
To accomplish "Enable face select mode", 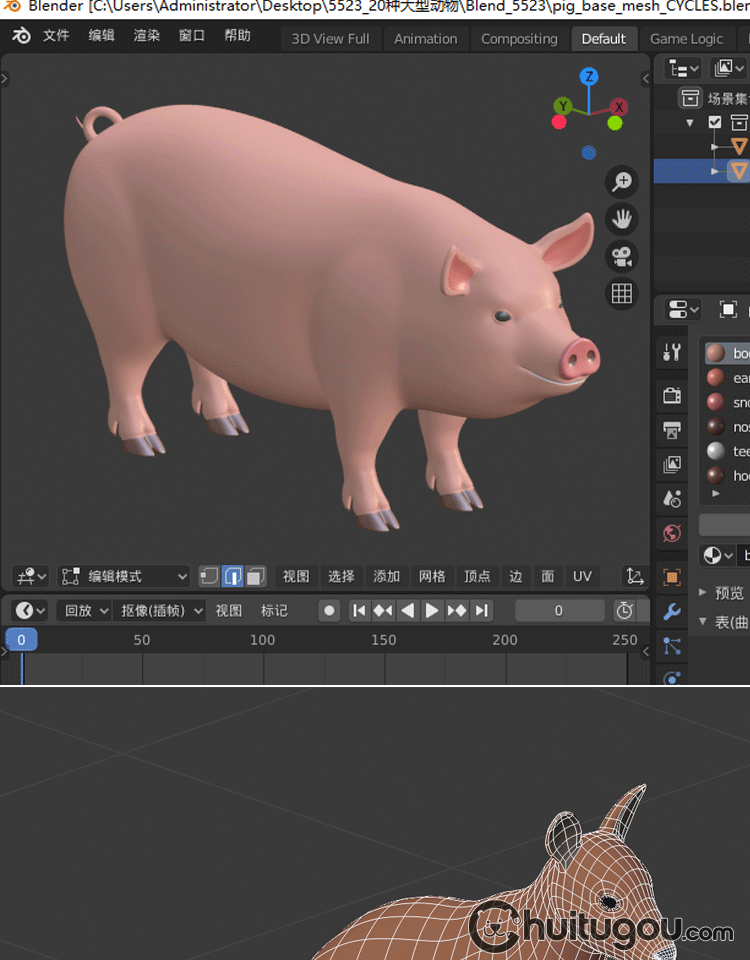I will pyautogui.click(x=256, y=576).
